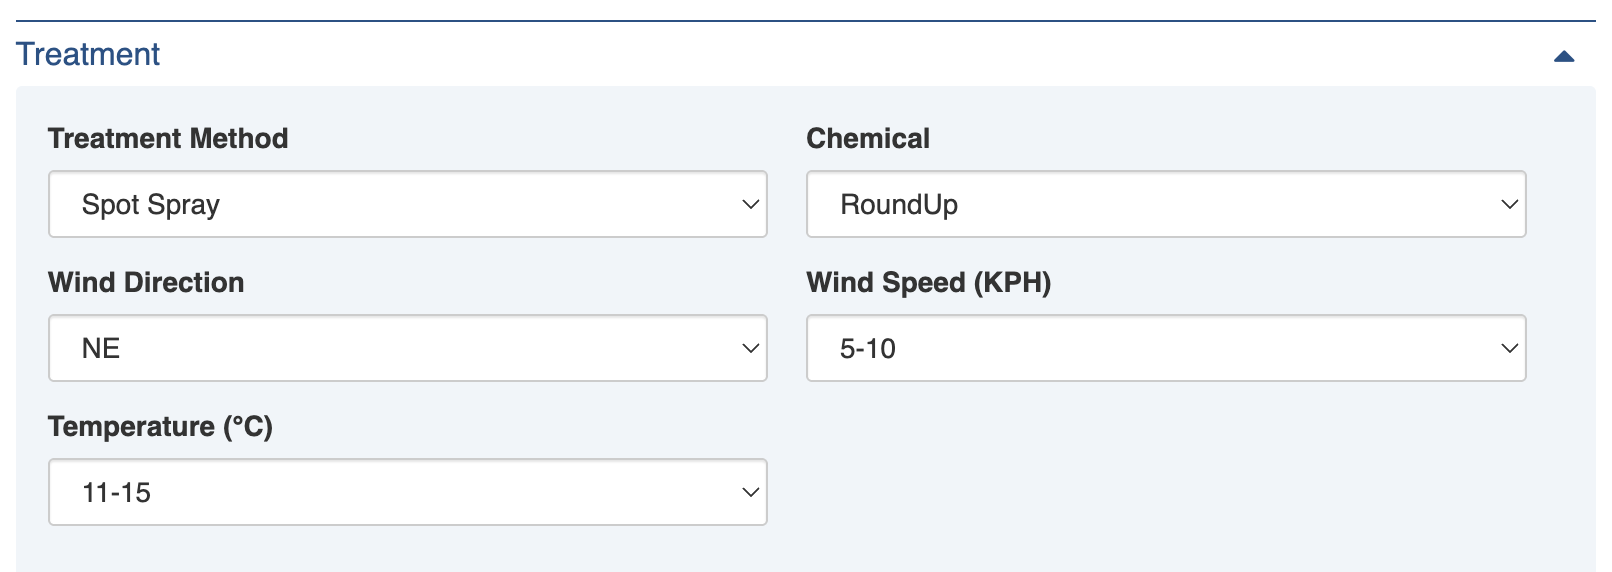Click the selected wind direction NE
The height and width of the screenshot is (572, 1612).
[x=101, y=349]
